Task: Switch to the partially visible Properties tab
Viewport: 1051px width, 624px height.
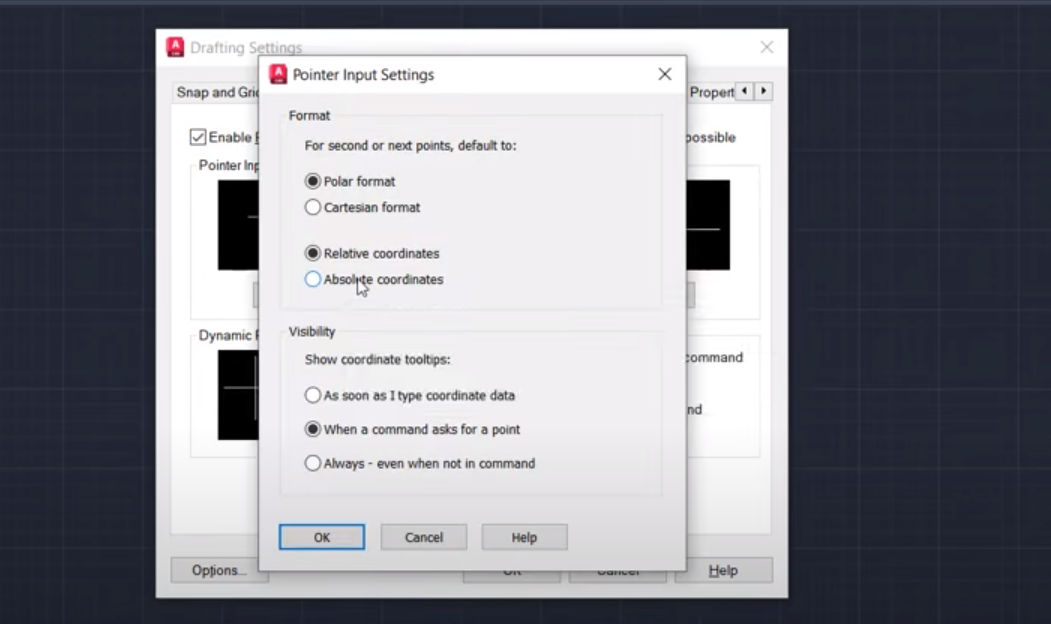Action: point(710,92)
